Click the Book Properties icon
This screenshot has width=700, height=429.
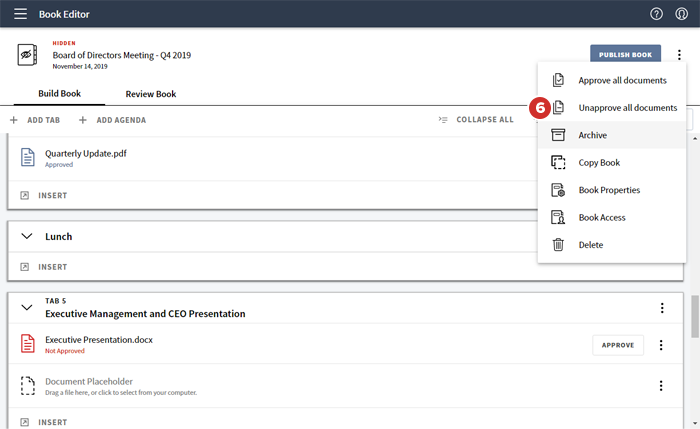tap(559, 190)
